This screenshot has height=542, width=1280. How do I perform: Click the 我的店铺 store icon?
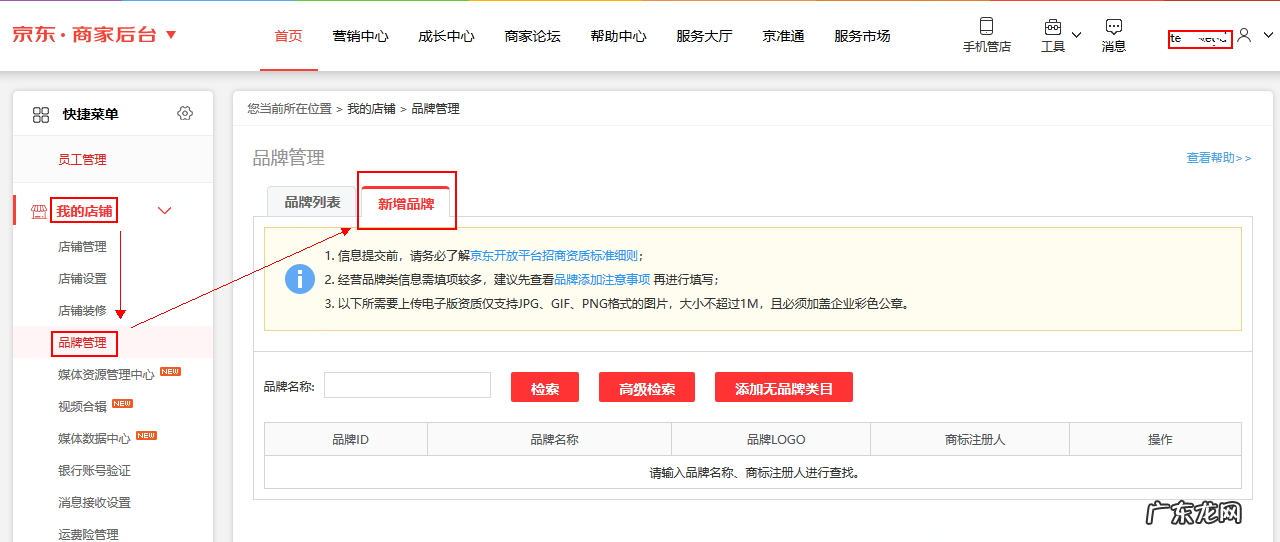(40, 211)
